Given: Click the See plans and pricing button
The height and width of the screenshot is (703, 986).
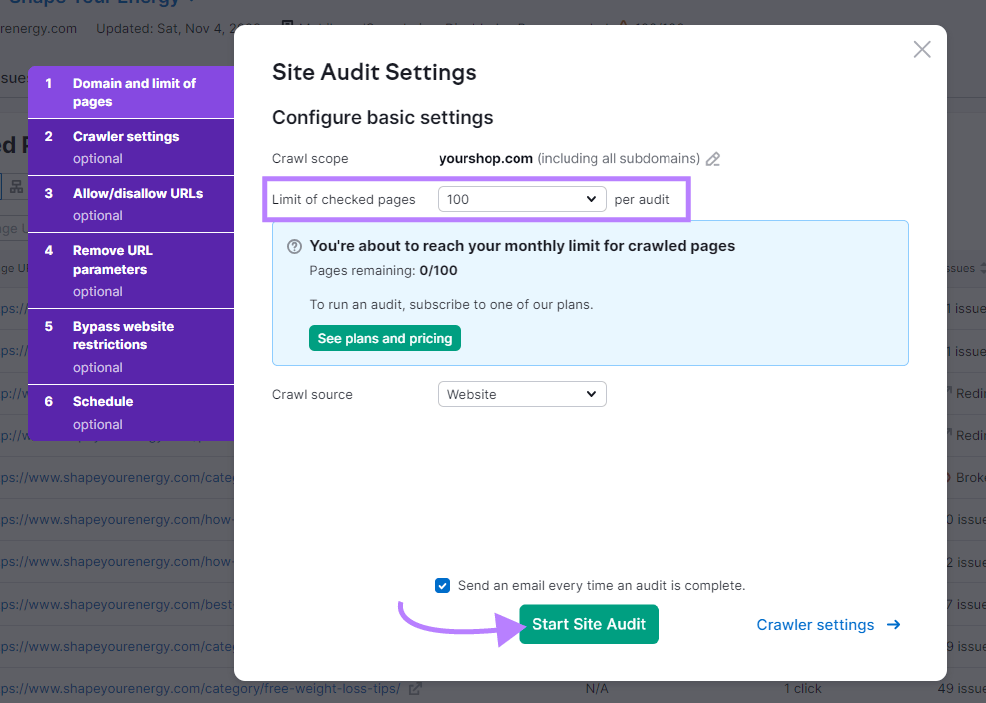Looking at the screenshot, I should pos(384,338).
